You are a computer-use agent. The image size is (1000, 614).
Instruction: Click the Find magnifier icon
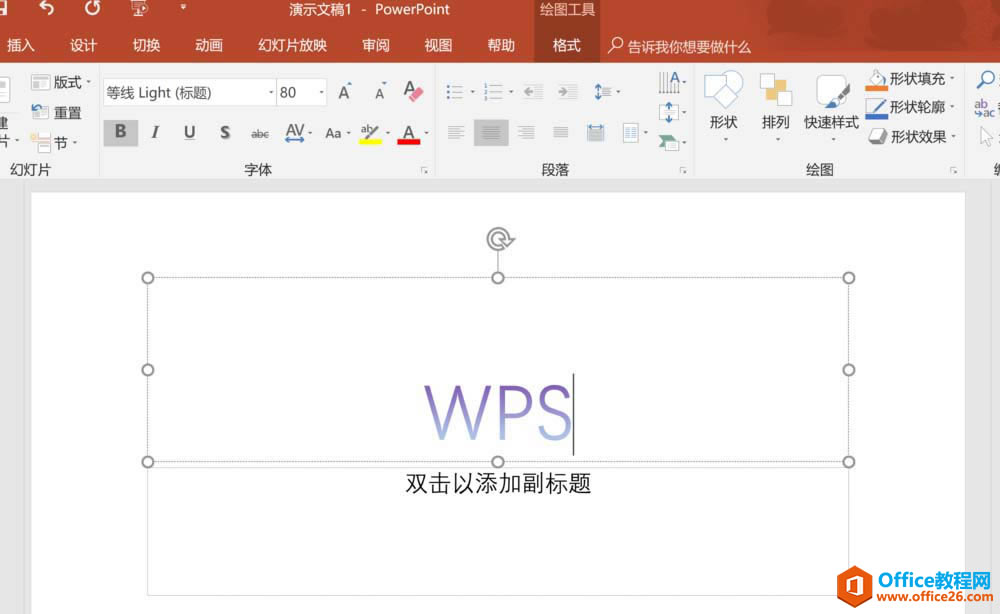click(985, 80)
